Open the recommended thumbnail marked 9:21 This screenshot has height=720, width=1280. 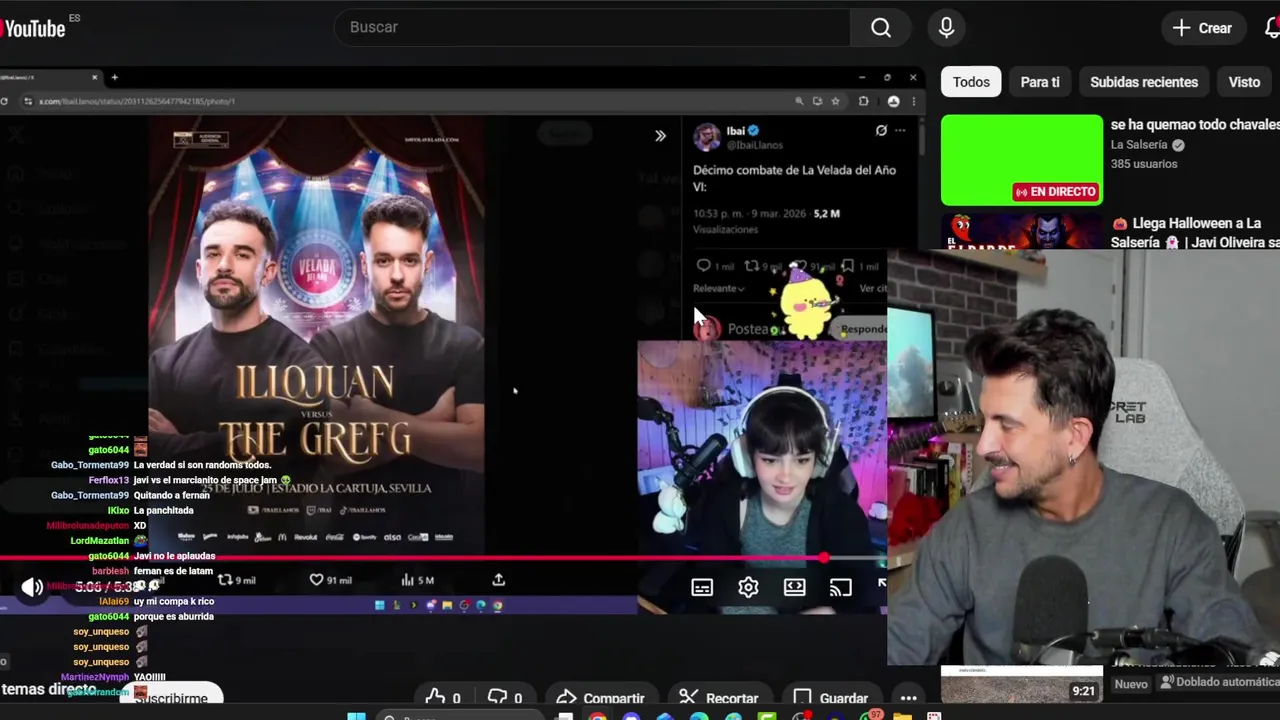point(1022,684)
